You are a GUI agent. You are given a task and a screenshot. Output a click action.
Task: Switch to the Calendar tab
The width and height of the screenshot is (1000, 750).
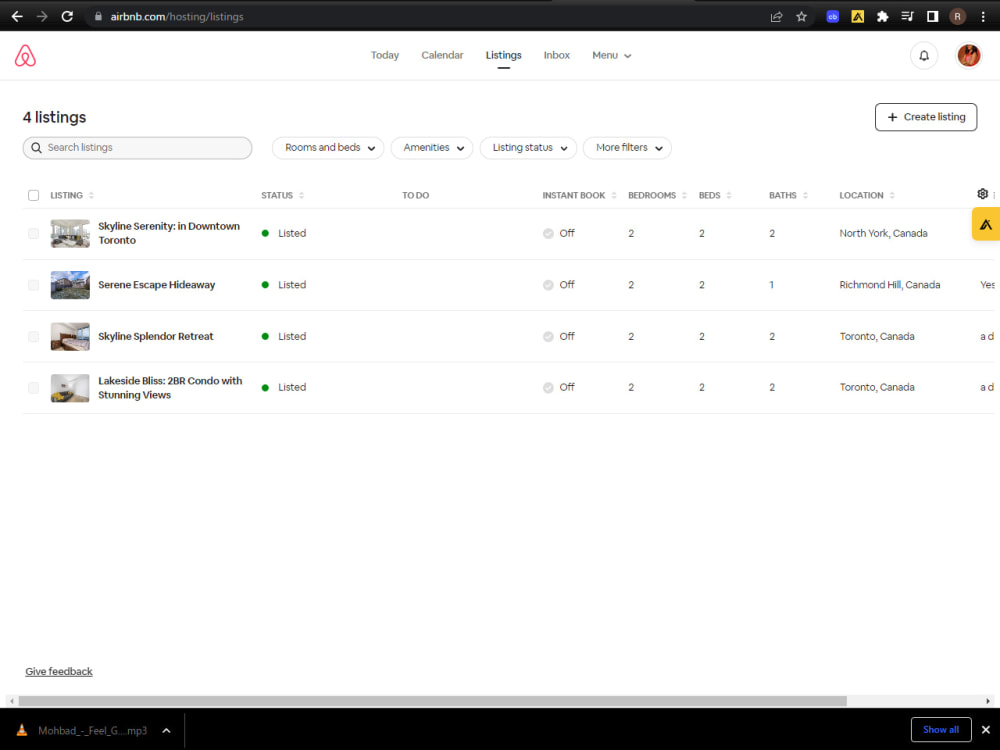pos(442,55)
